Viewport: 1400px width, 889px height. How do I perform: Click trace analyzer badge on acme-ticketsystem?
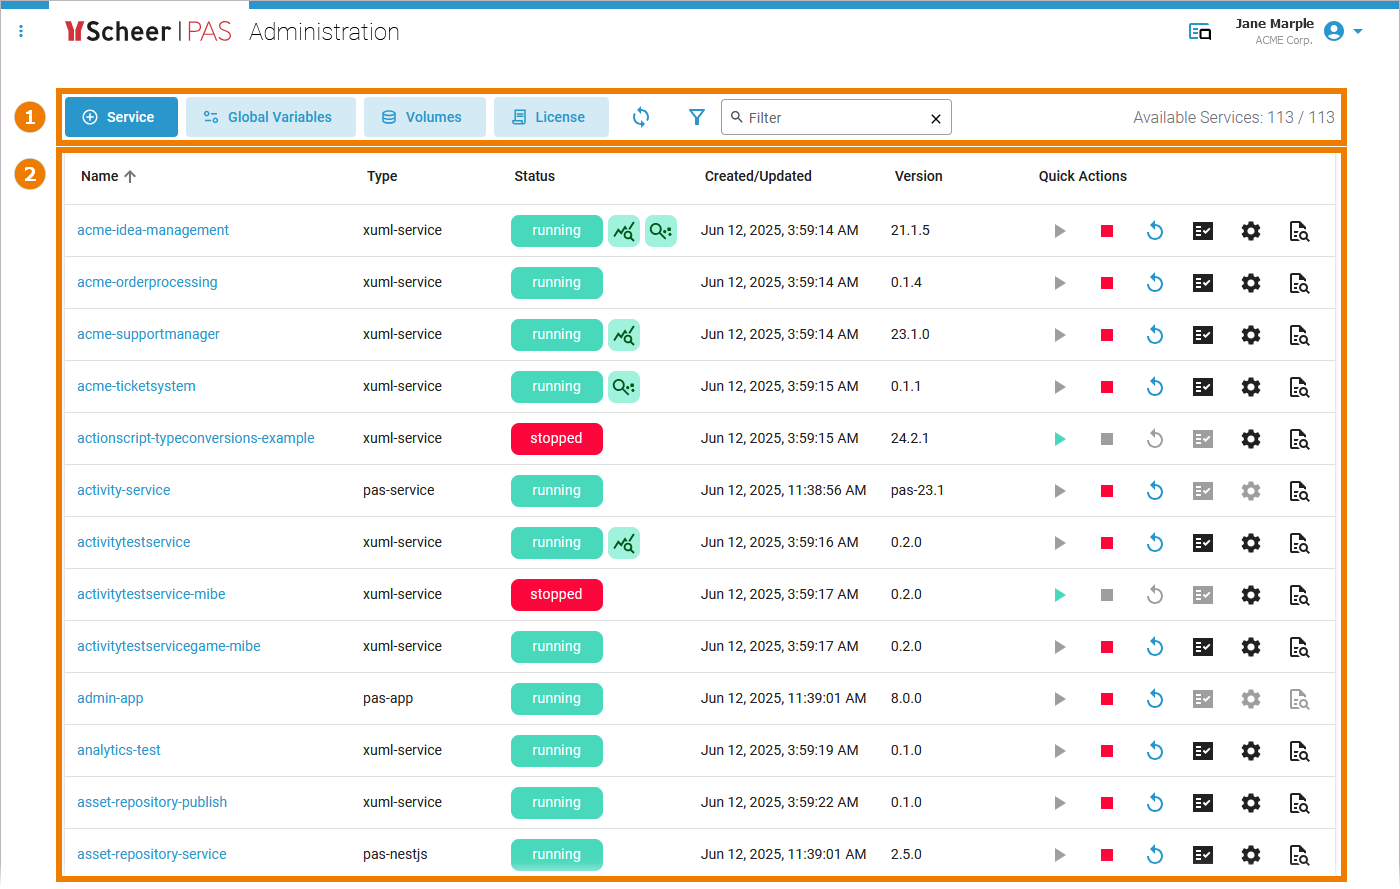click(x=624, y=387)
